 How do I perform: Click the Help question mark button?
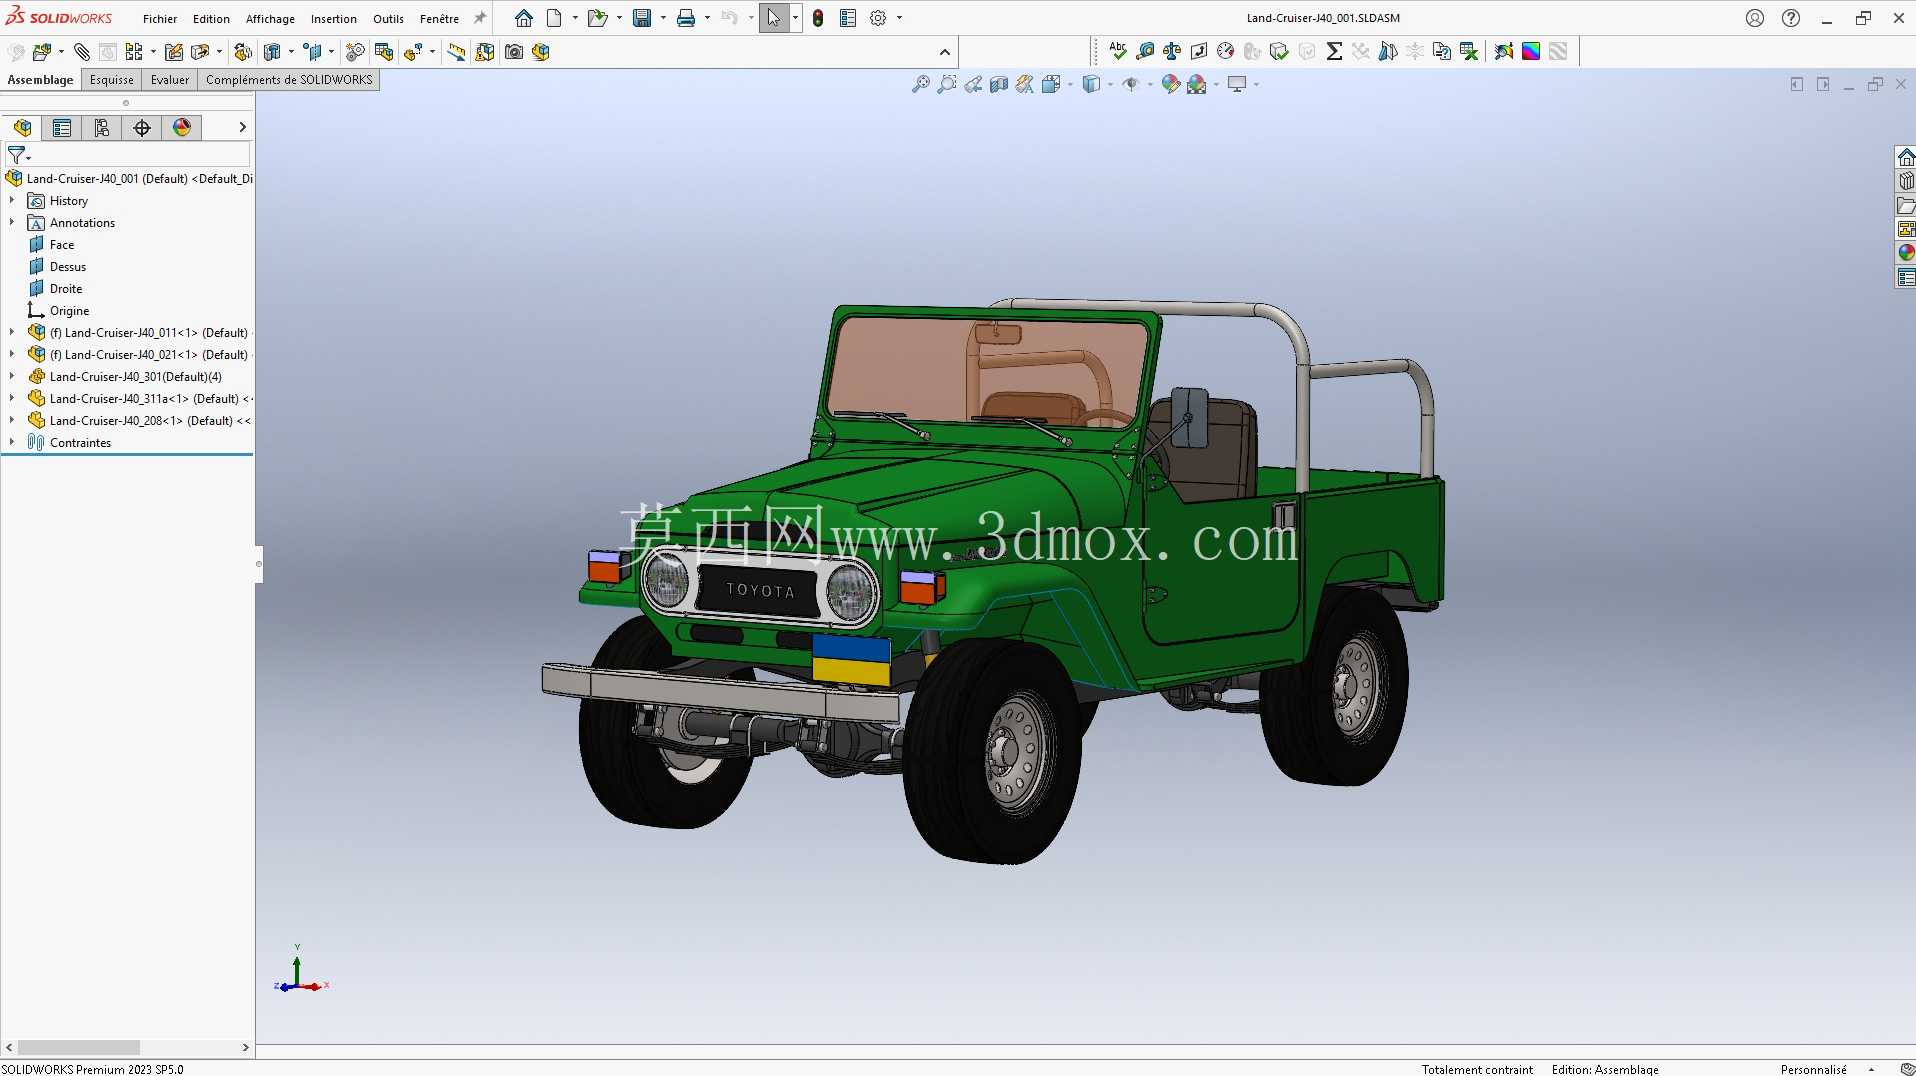(1791, 18)
